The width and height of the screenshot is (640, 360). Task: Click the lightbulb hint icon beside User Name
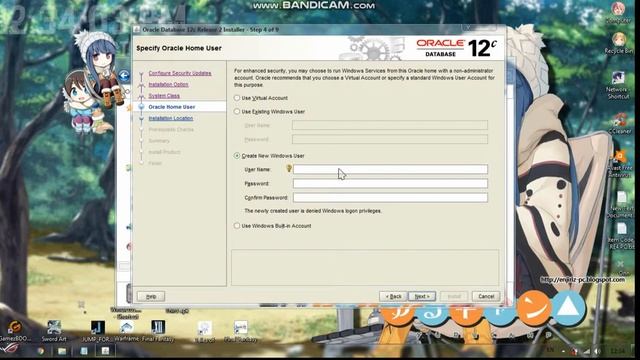coord(289,168)
